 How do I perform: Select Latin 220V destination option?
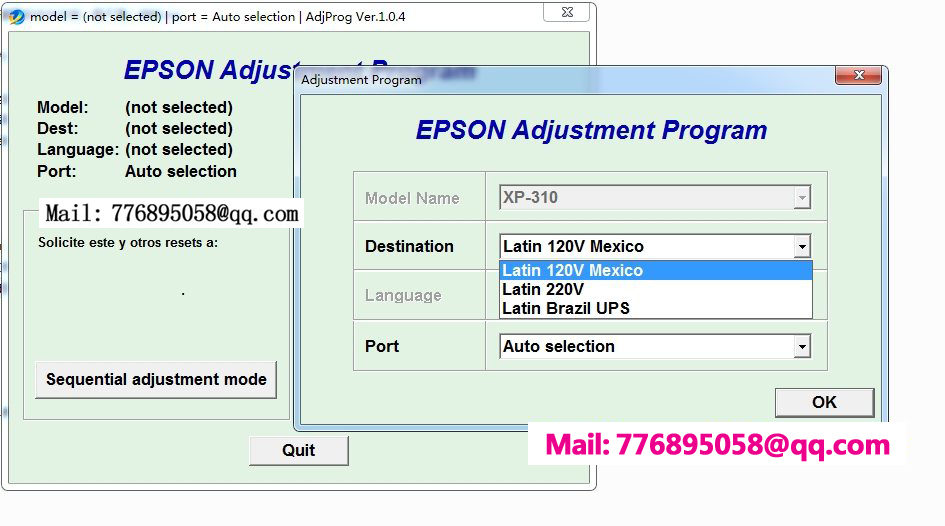(x=656, y=289)
